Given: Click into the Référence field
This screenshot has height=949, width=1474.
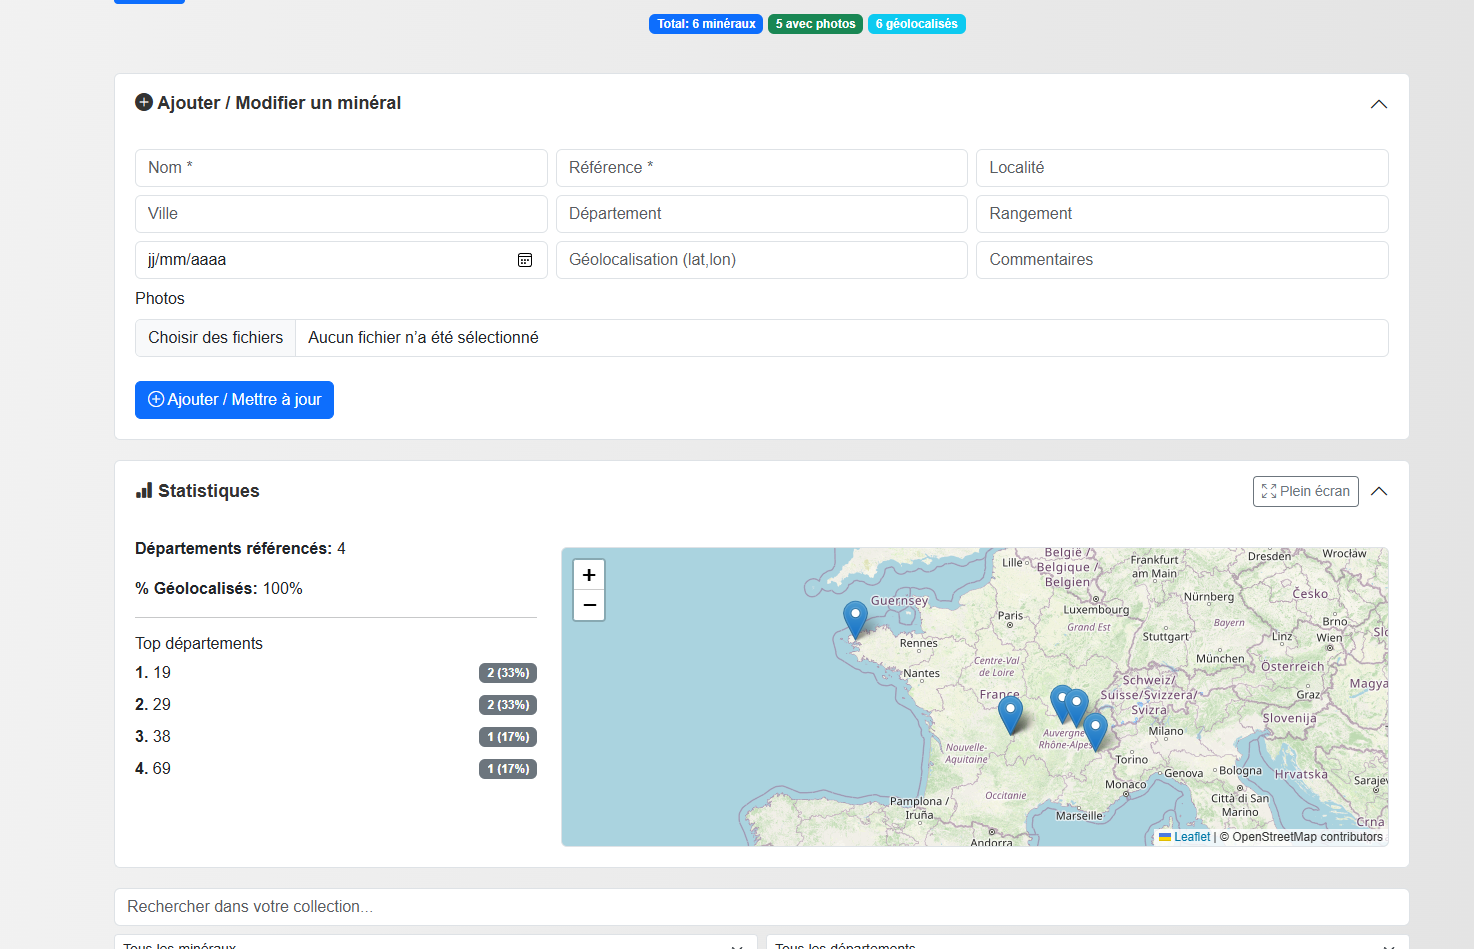Looking at the screenshot, I should click(x=761, y=168).
